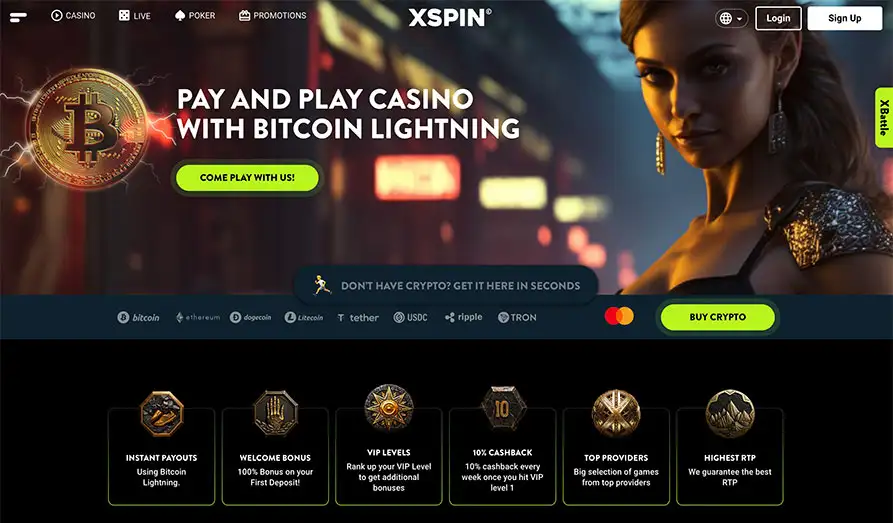
Task: Click the VIP Levels sun badge icon
Action: (389, 408)
